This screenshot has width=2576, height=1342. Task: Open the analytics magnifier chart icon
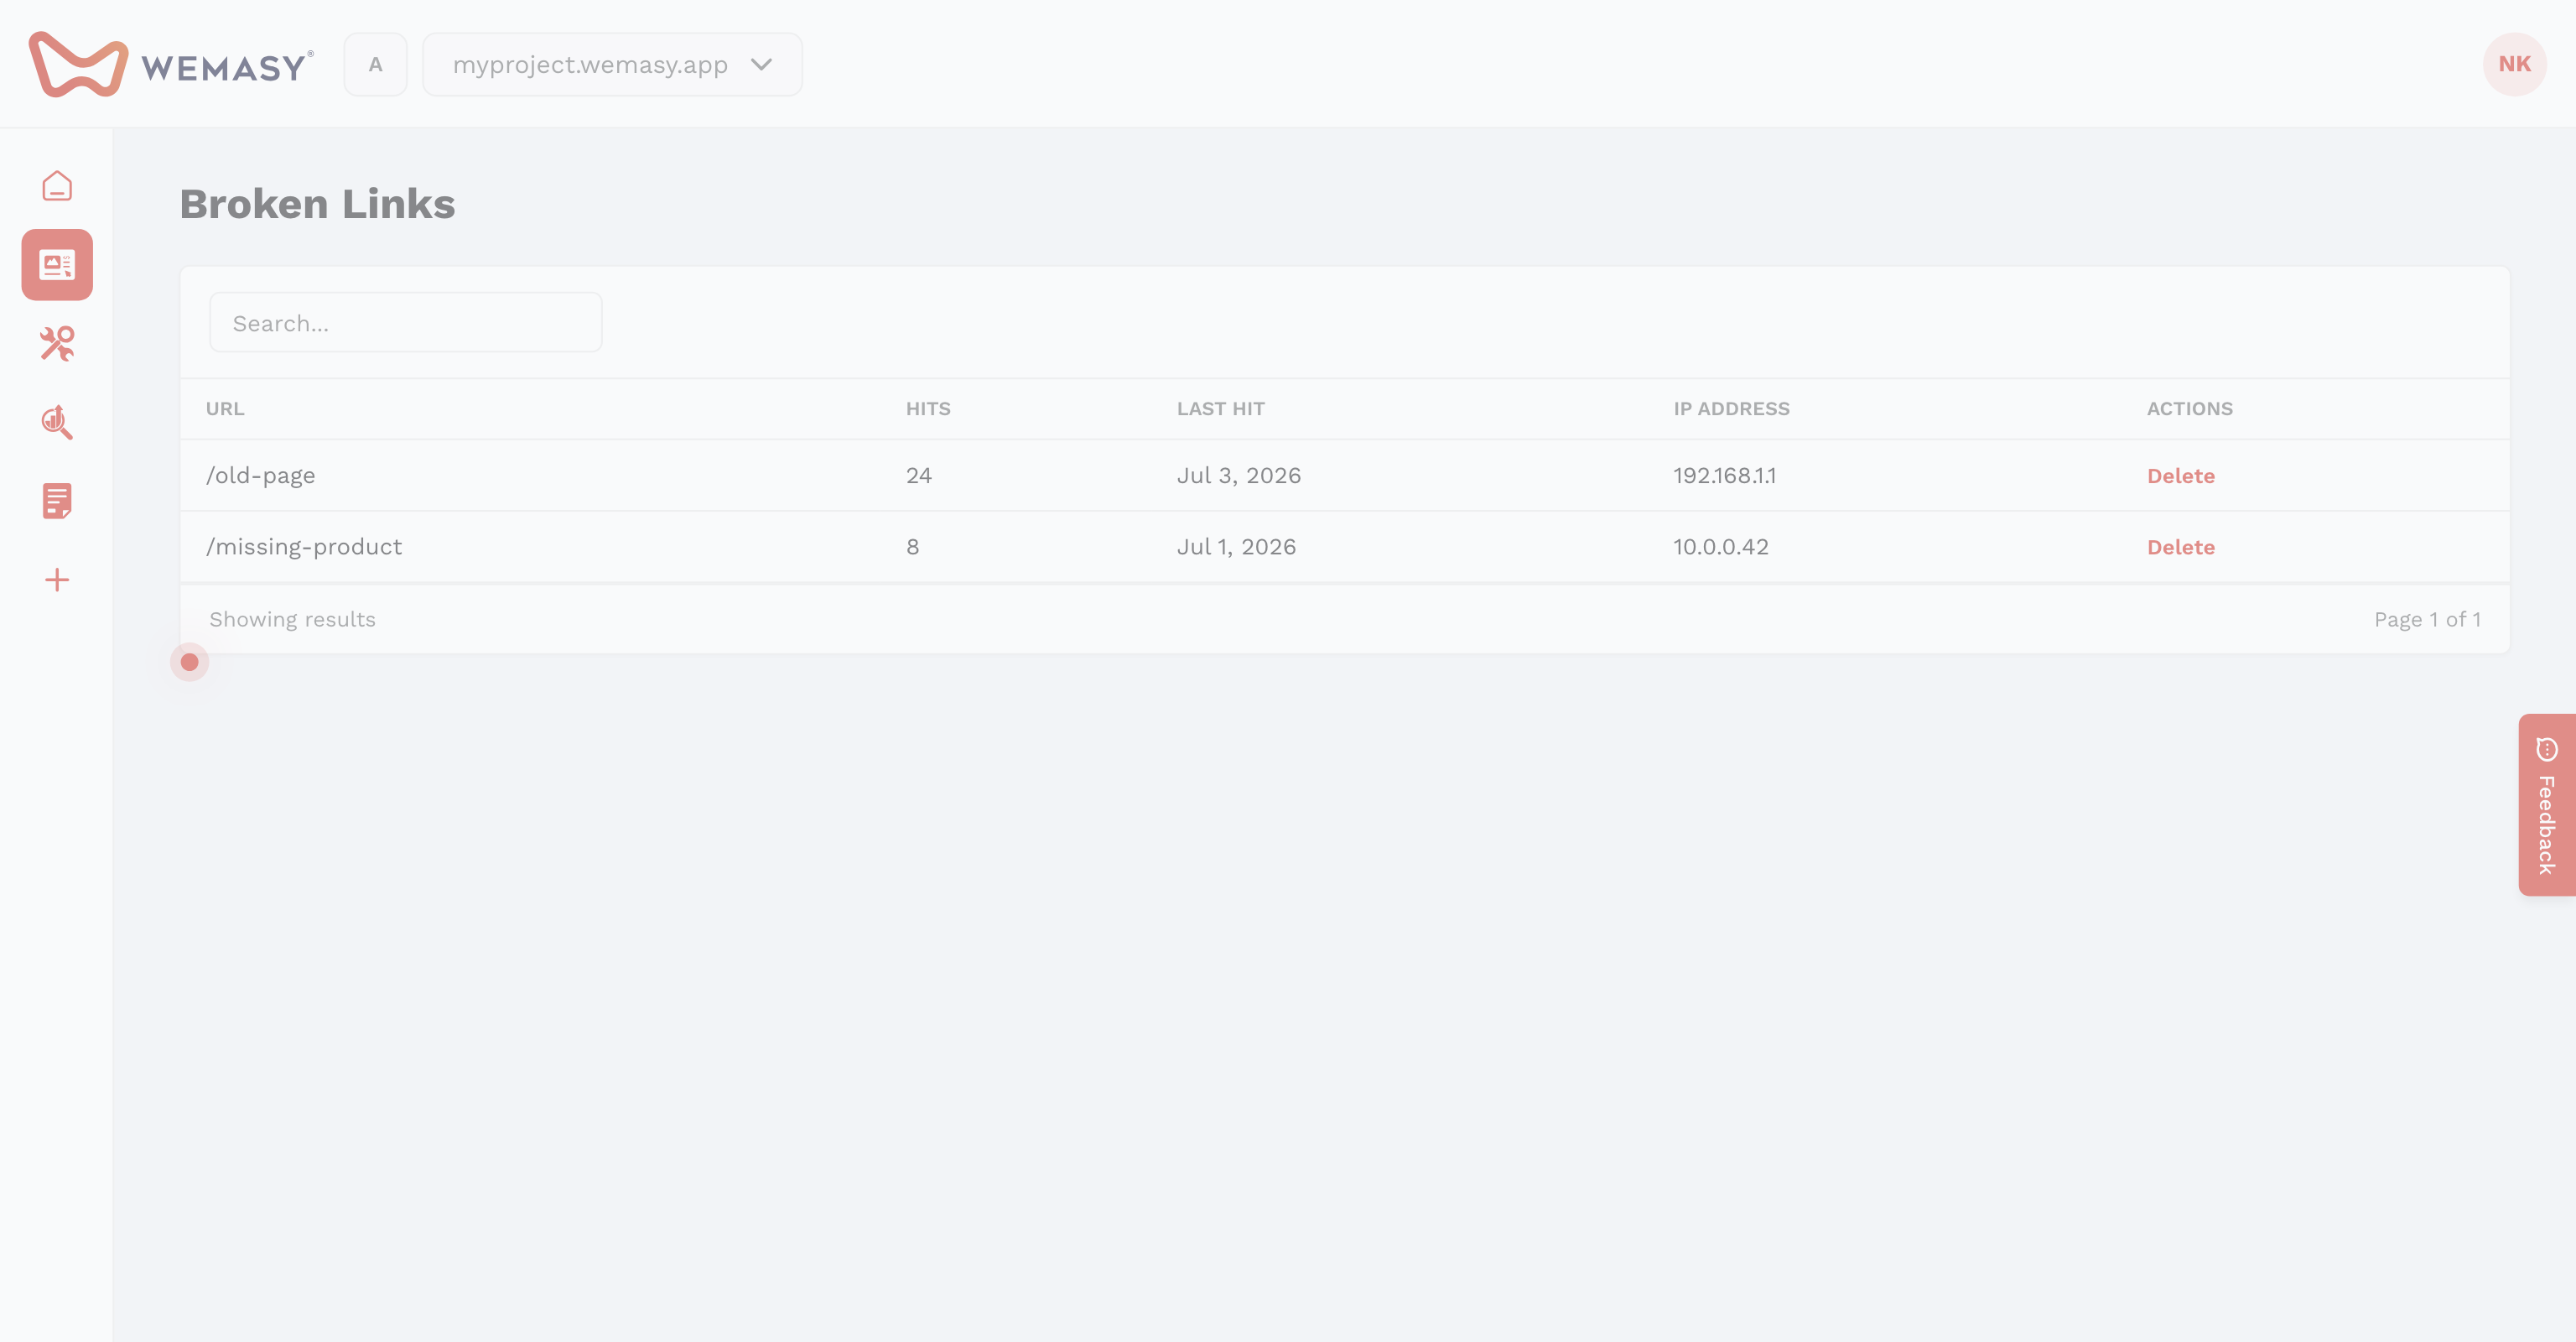click(57, 422)
